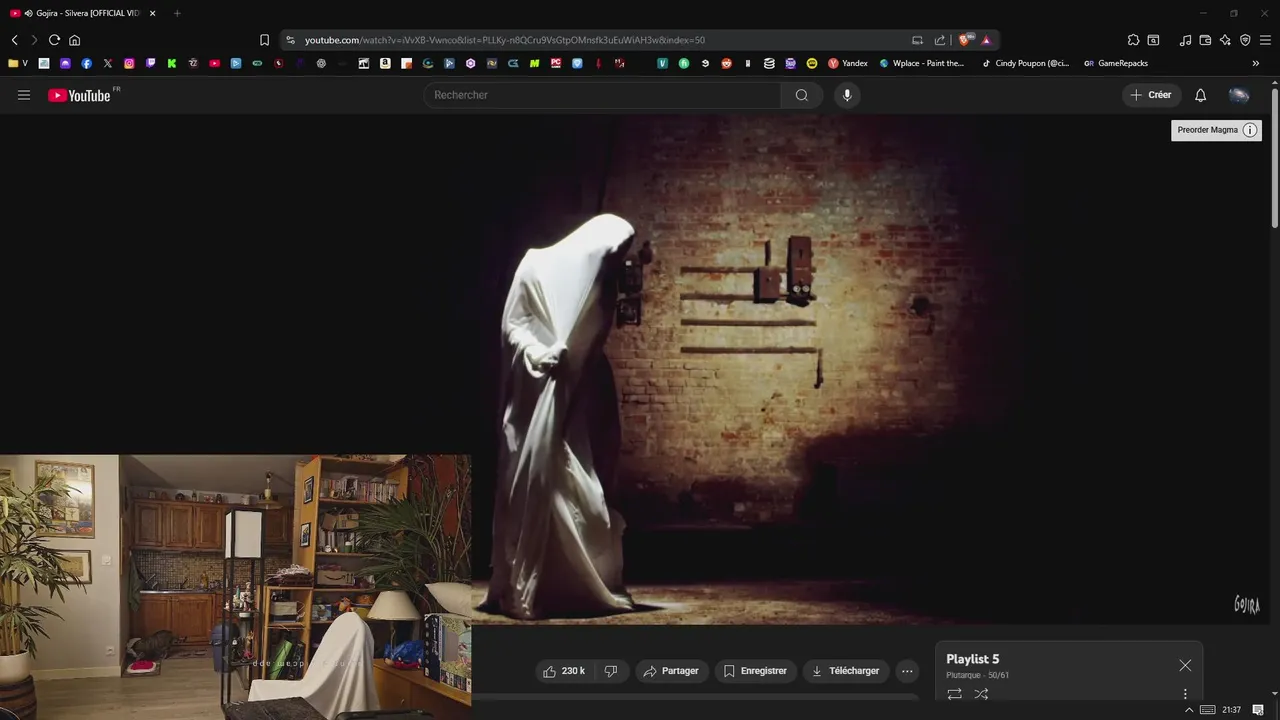Viewport: 1280px width, 720px height.
Task: Open the Brave Wallet icon
Action: pyautogui.click(x=1205, y=40)
